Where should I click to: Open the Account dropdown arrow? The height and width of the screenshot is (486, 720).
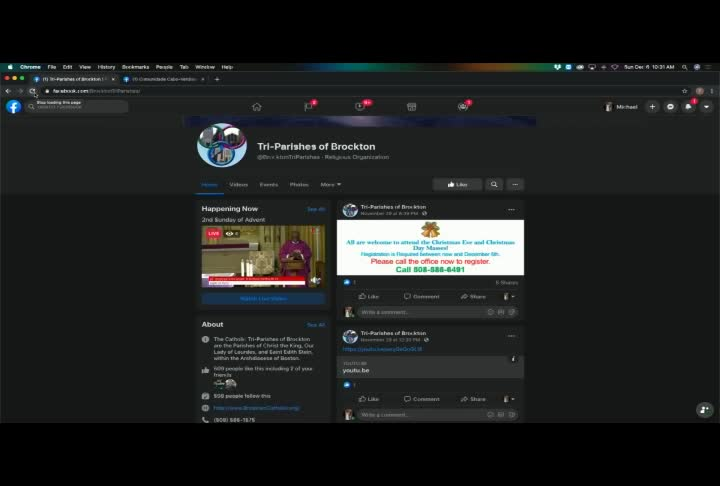(706, 107)
